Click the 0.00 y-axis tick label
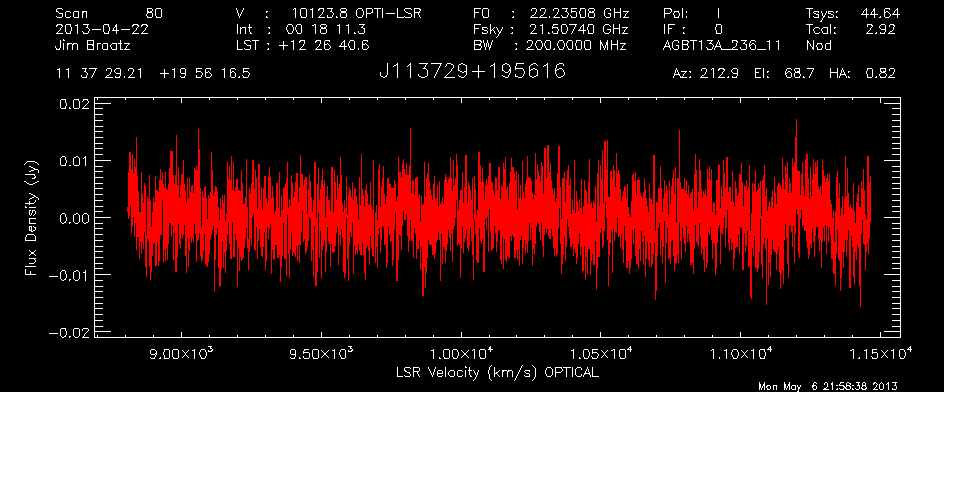The width and height of the screenshot is (962, 490). click(74, 218)
